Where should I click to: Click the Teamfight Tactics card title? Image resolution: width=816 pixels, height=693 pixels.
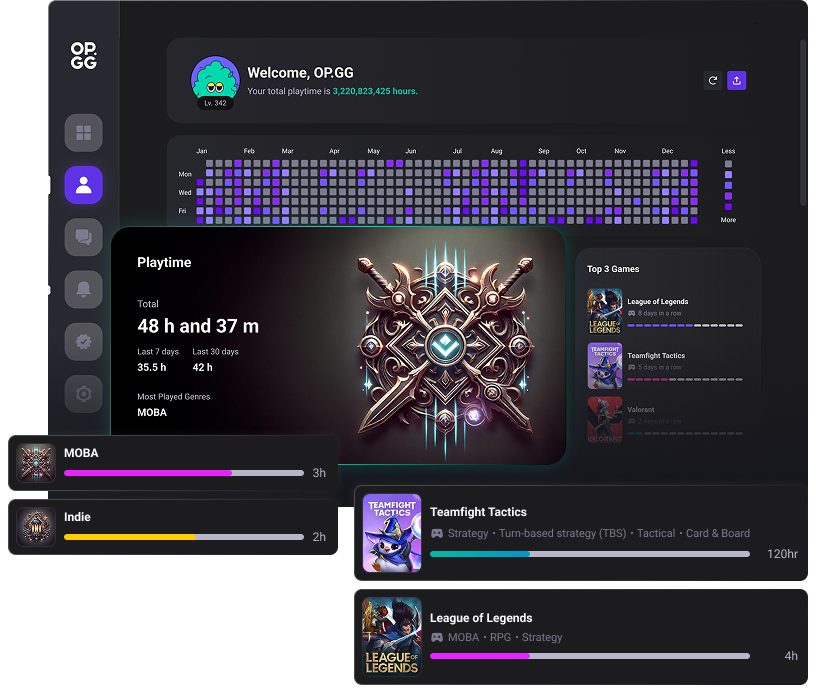(478, 512)
